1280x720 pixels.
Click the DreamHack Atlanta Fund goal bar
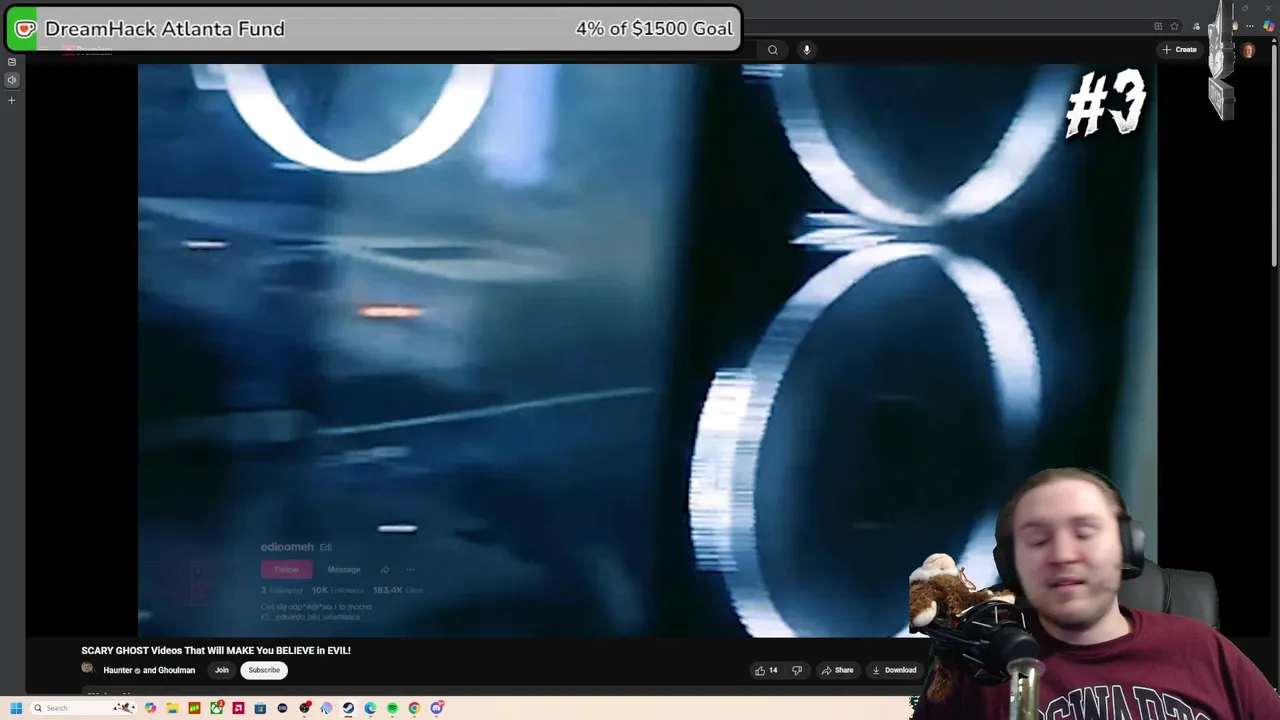click(x=373, y=29)
